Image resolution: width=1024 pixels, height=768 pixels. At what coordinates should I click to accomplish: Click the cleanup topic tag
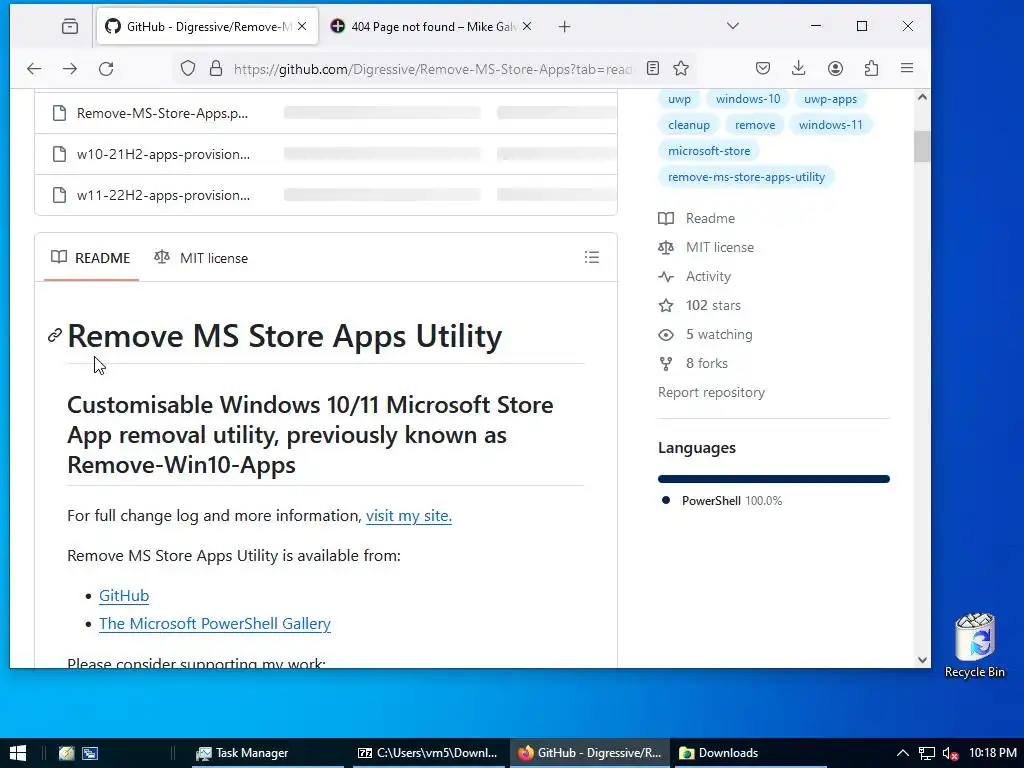[689, 125]
